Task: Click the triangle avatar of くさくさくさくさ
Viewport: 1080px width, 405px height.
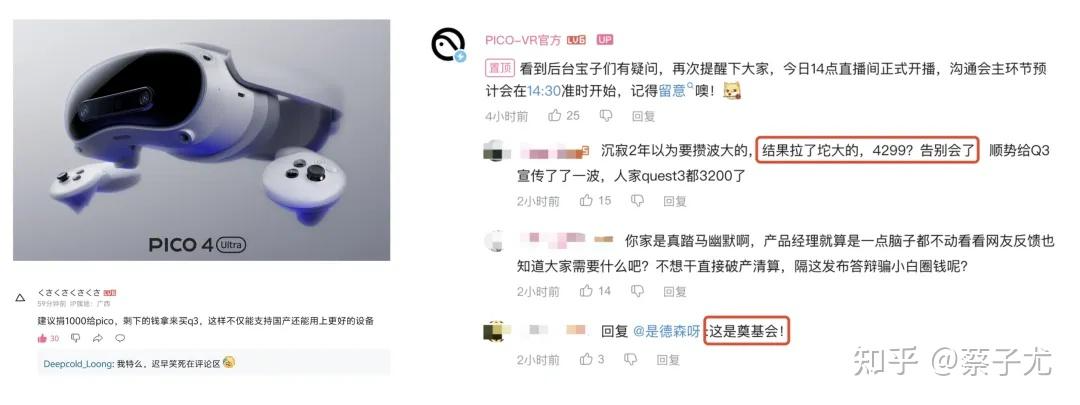Action: click(x=20, y=298)
